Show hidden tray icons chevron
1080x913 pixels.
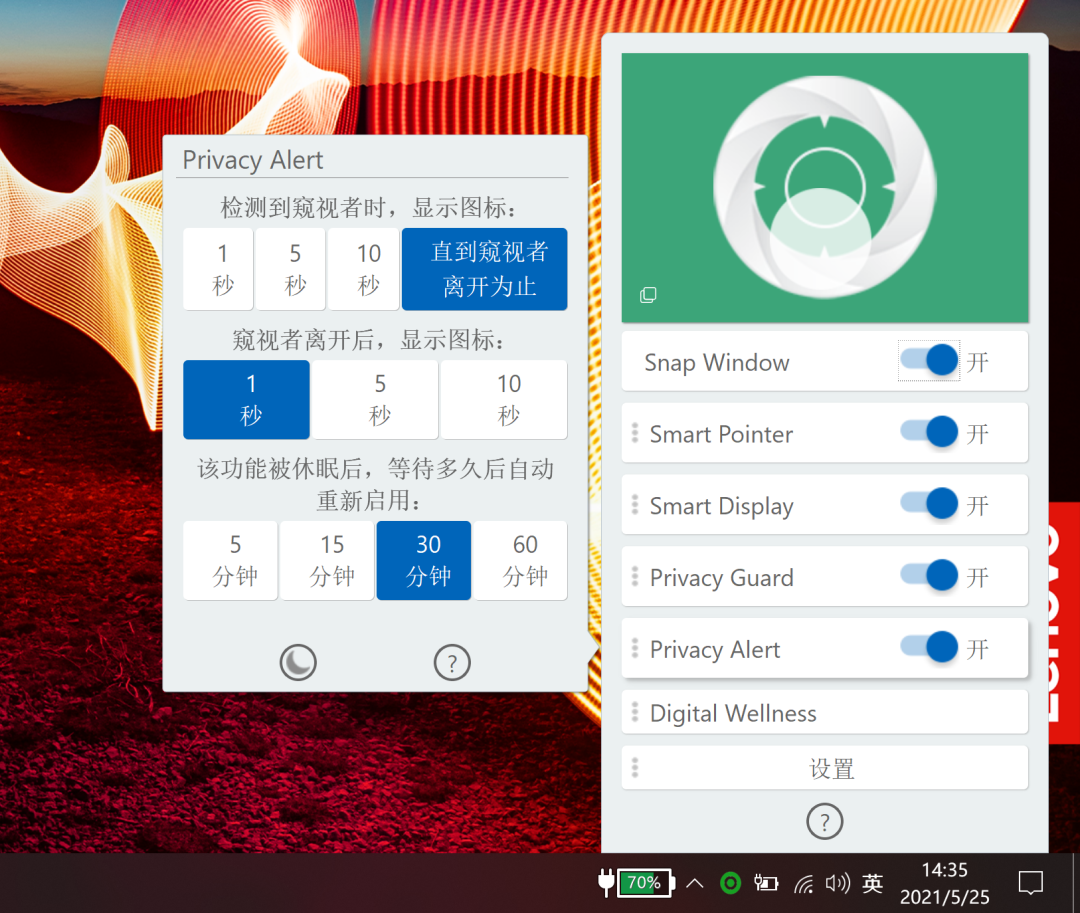pyautogui.click(x=695, y=883)
